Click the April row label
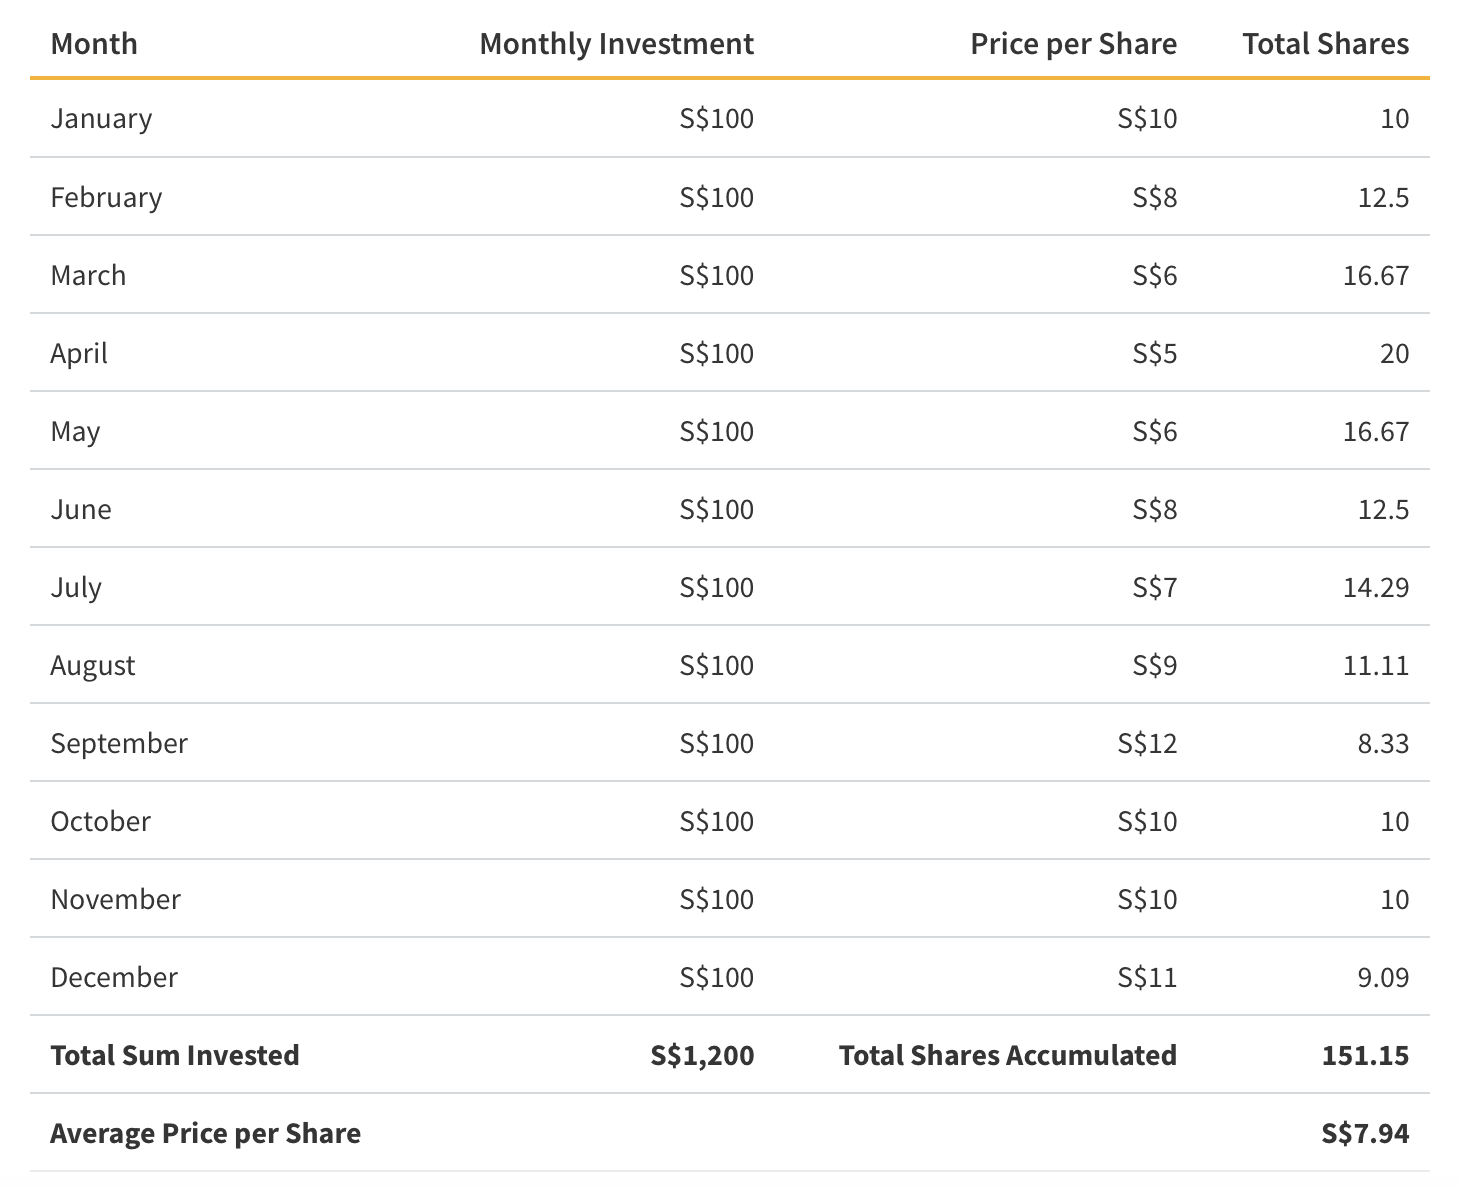 click(79, 353)
